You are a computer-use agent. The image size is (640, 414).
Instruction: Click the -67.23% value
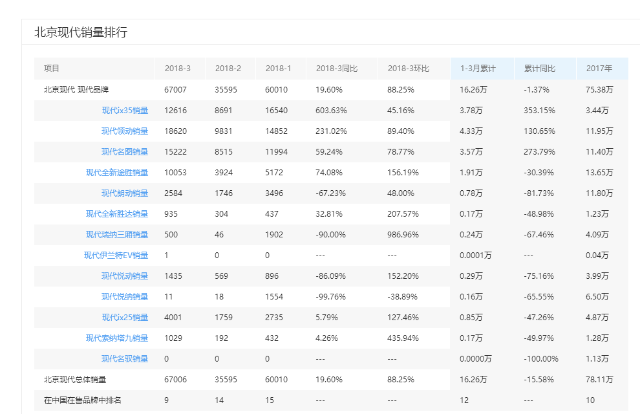coord(331,193)
